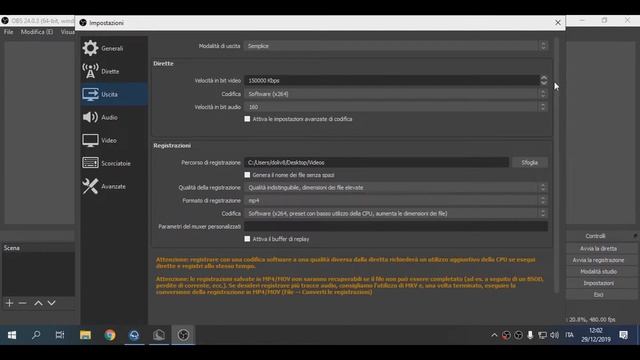Open the Qualità della registrazione dropdown
The image size is (640, 360).
(x=396, y=187)
